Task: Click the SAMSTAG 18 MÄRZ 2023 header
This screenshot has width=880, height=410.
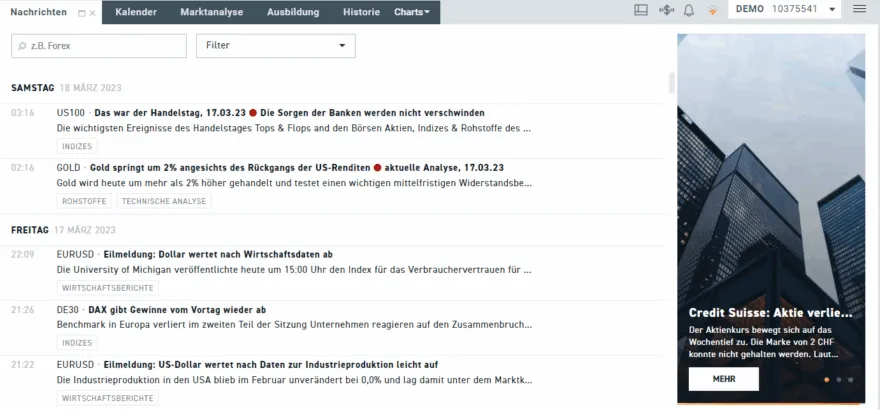Action: [x=66, y=88]
